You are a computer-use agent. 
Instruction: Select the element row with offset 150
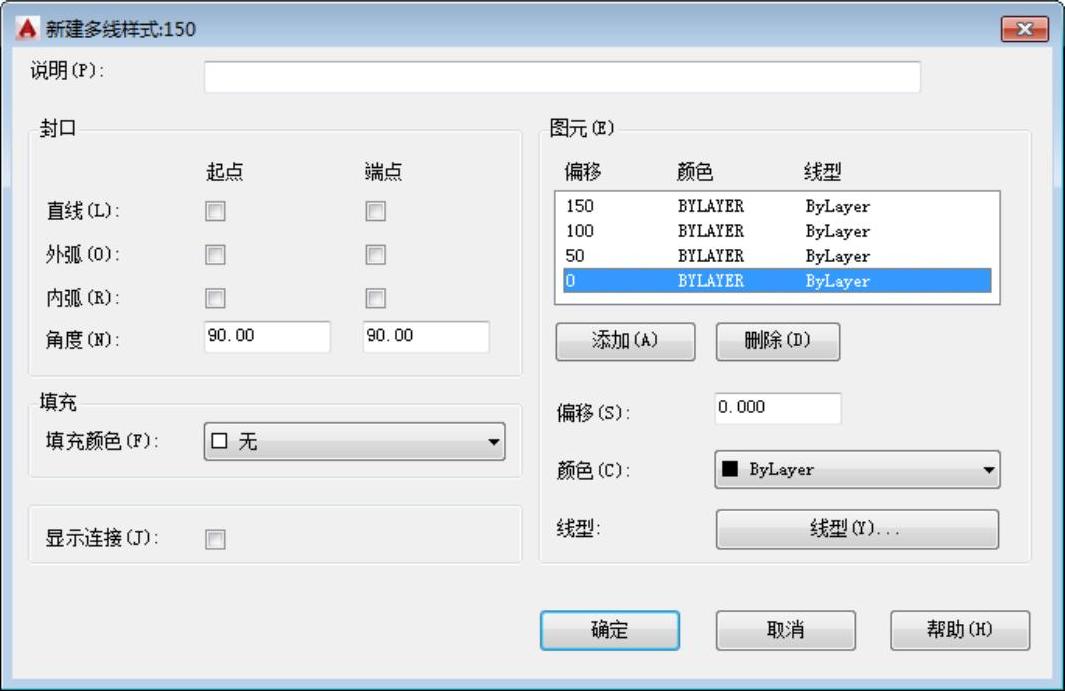777,206
